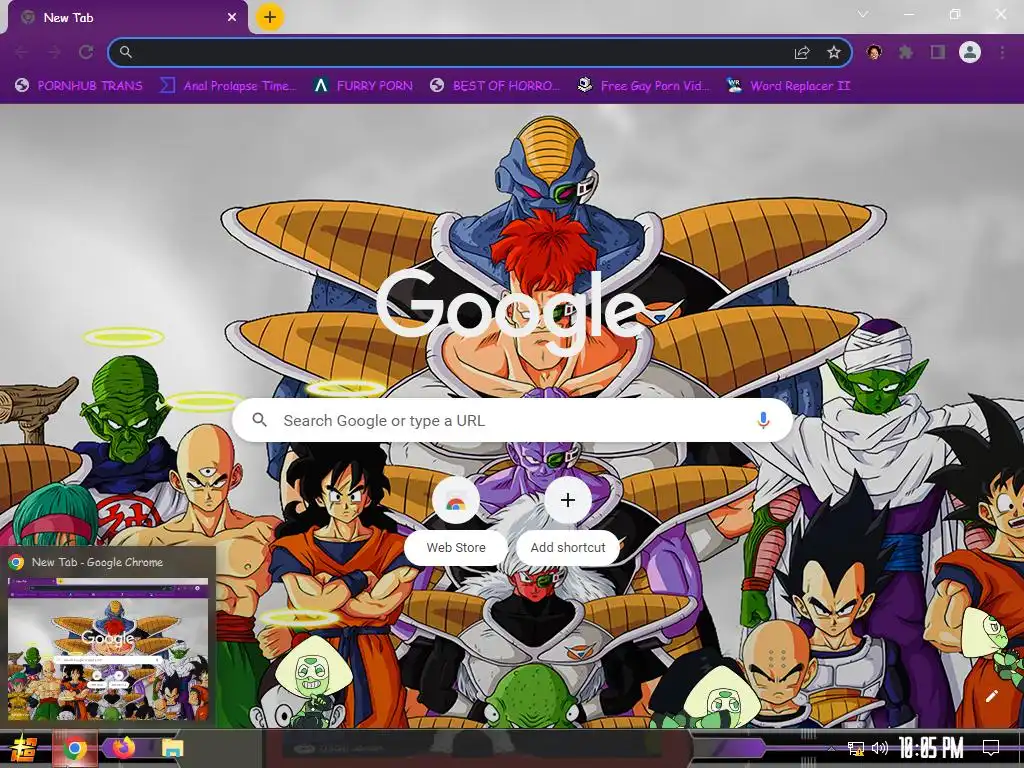Click the magnifier icon in Google search box
The height and width of the screenshot is (768, 1024).
tap(259, 420)
